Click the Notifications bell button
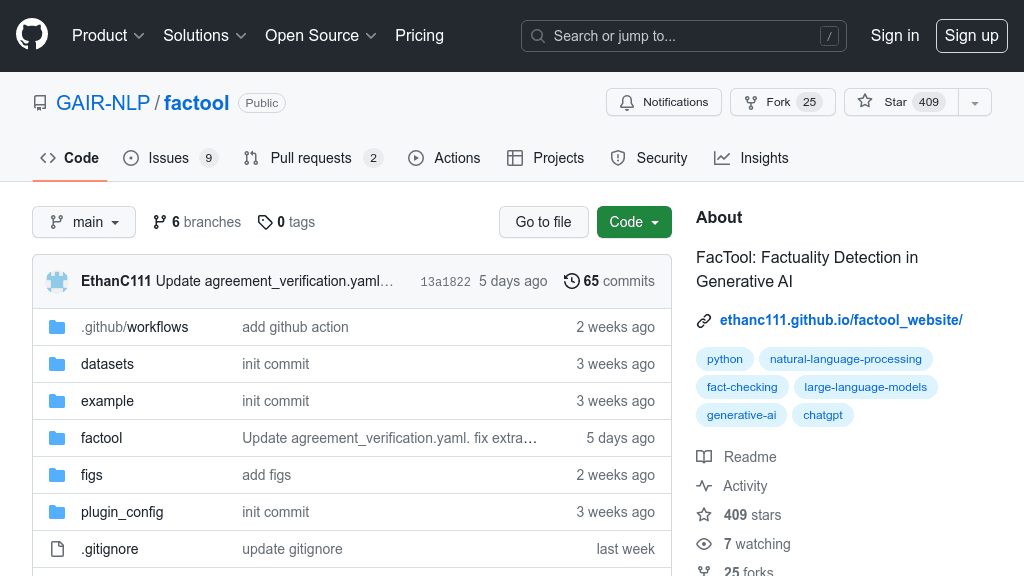The width and height of the screenshot is (1024, 576). (664, 103)
